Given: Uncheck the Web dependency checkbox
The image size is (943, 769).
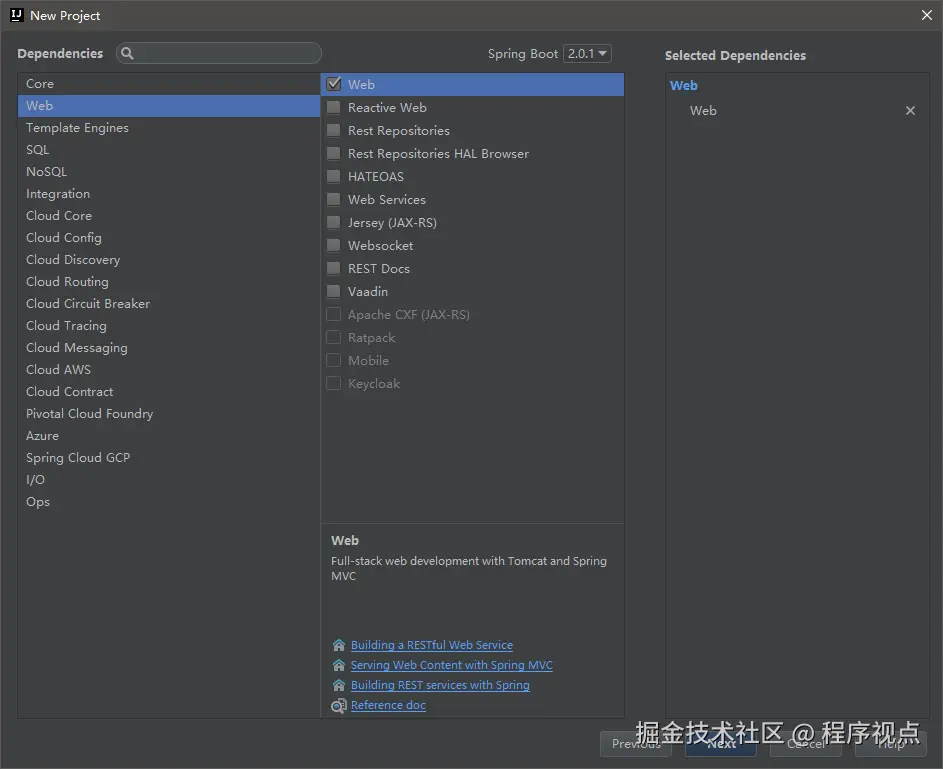Looking at the screenshot, I should pos(334,84).
